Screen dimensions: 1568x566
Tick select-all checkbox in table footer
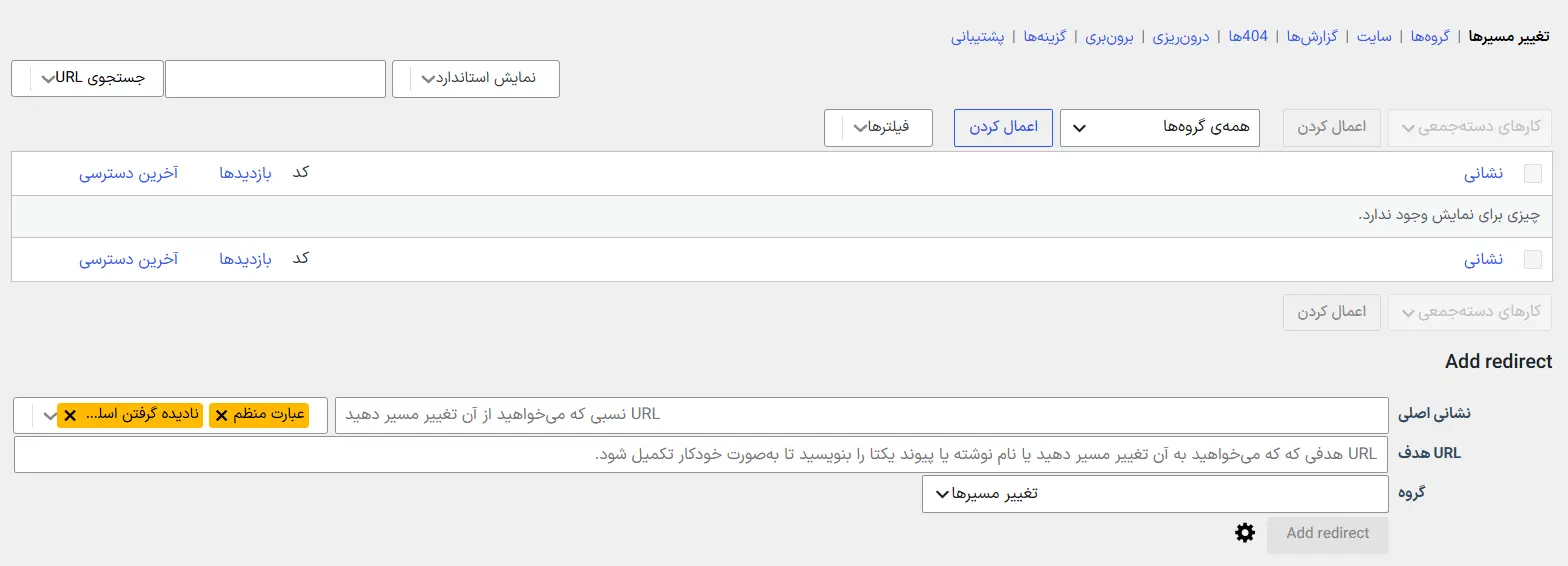[x=1532, y=259]
